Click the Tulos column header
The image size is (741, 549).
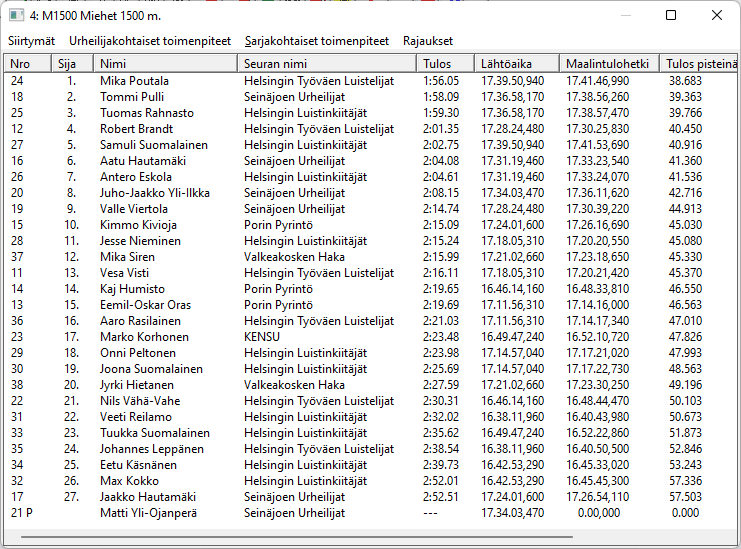click(x=443, y=64)
